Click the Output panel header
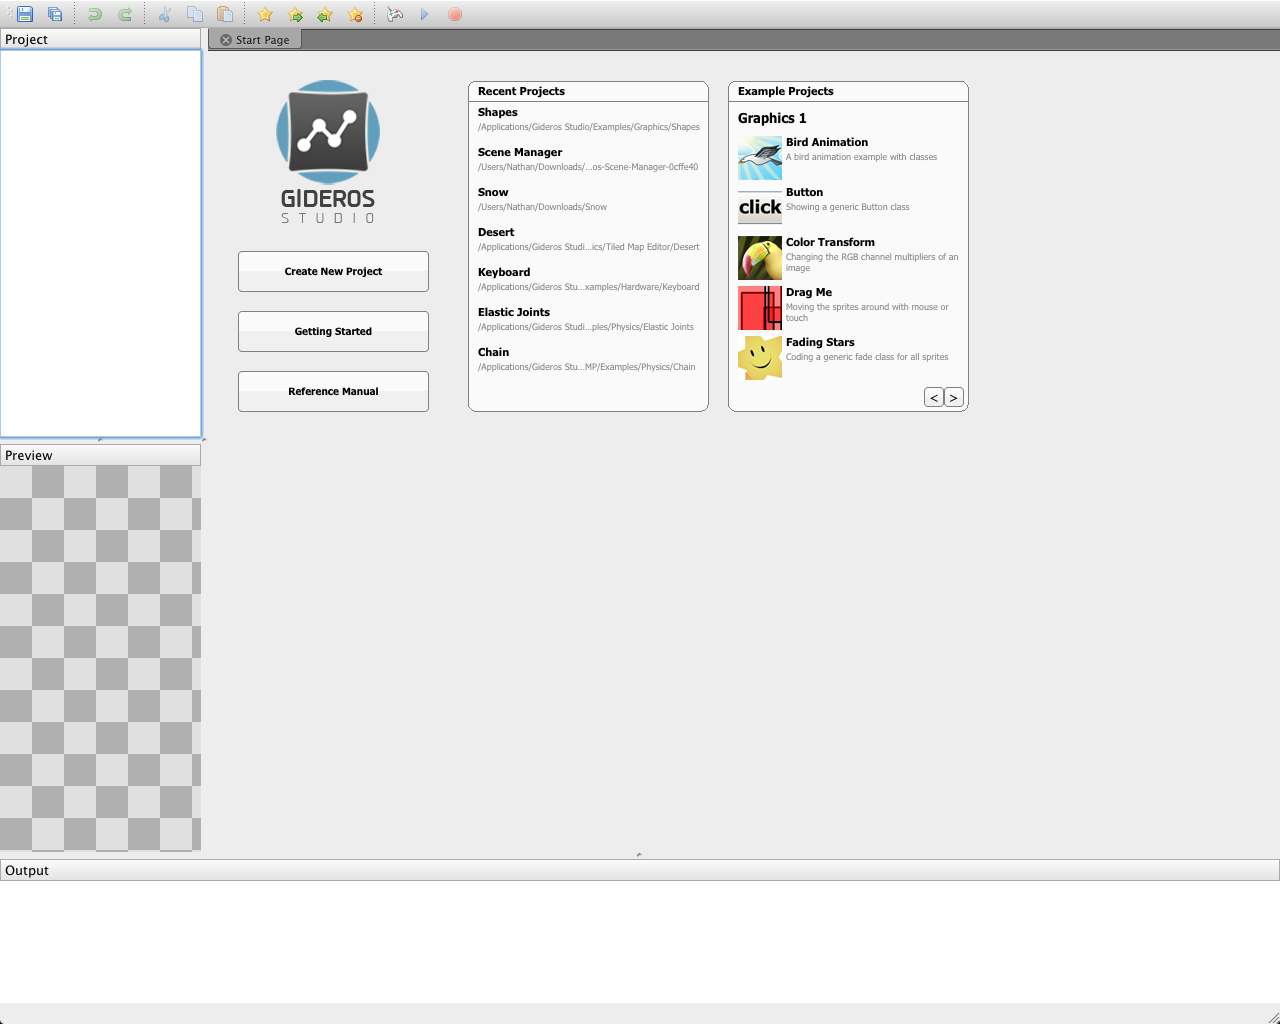The width and height of the screenshot is (1280, 1024). 640,870
